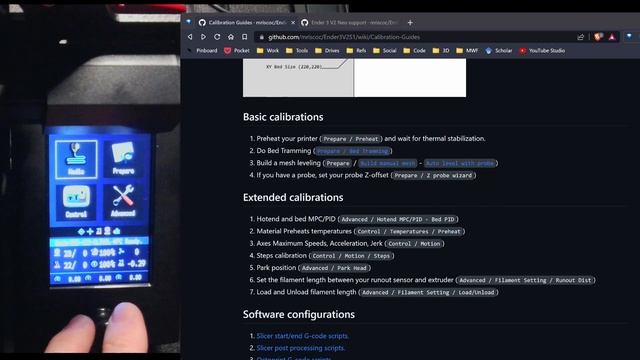Open the MWF bookmarks folder

tap(467, 51)
